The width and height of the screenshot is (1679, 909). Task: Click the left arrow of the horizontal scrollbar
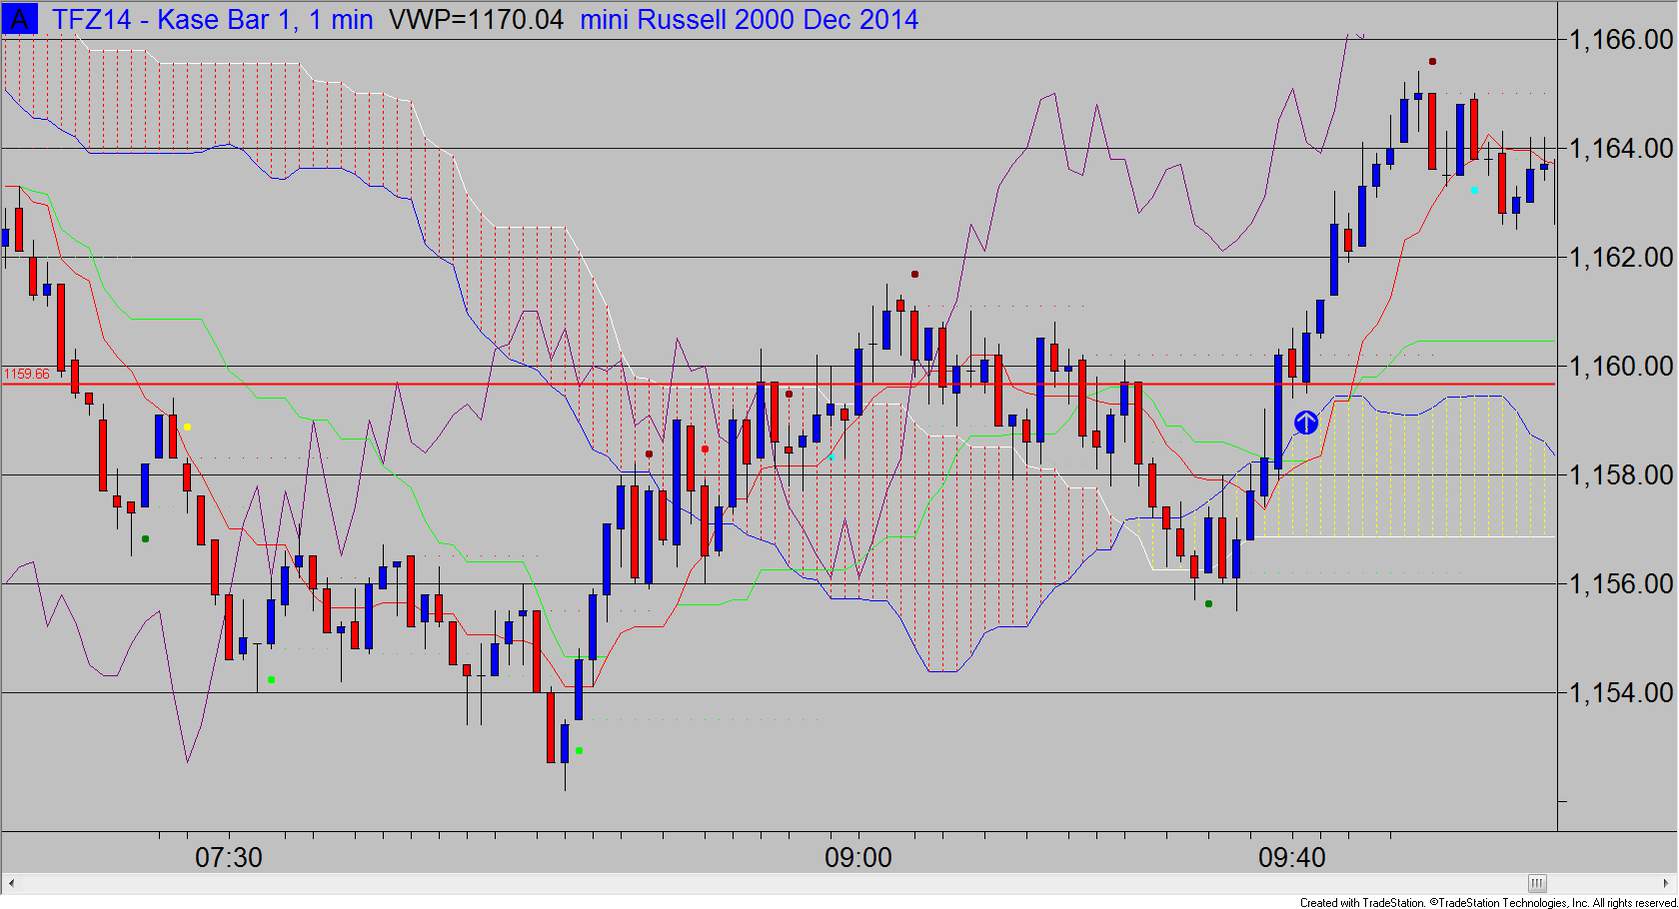(11, 883)
